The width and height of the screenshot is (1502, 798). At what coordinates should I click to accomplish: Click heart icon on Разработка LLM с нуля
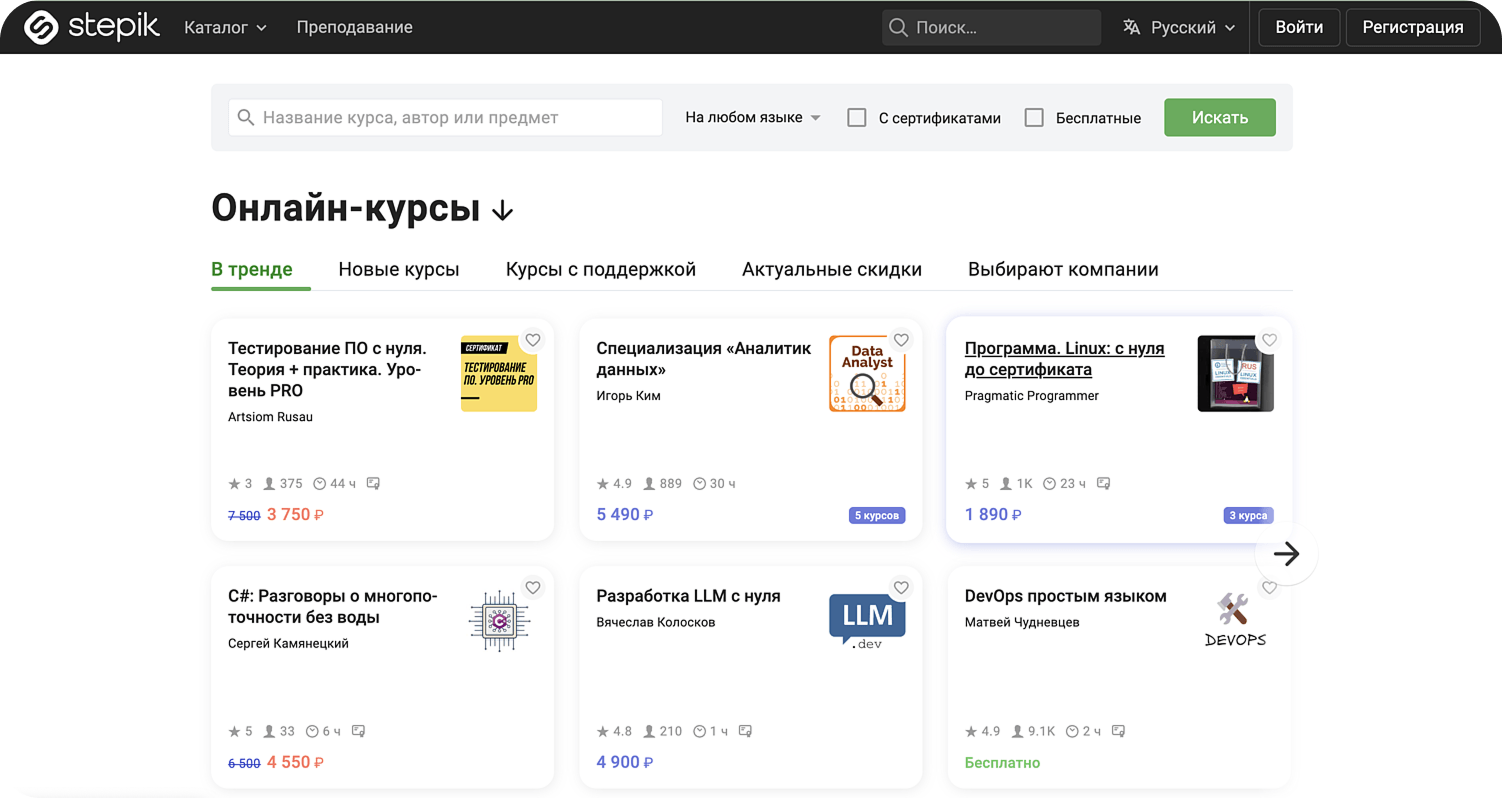tap(901, 588)
